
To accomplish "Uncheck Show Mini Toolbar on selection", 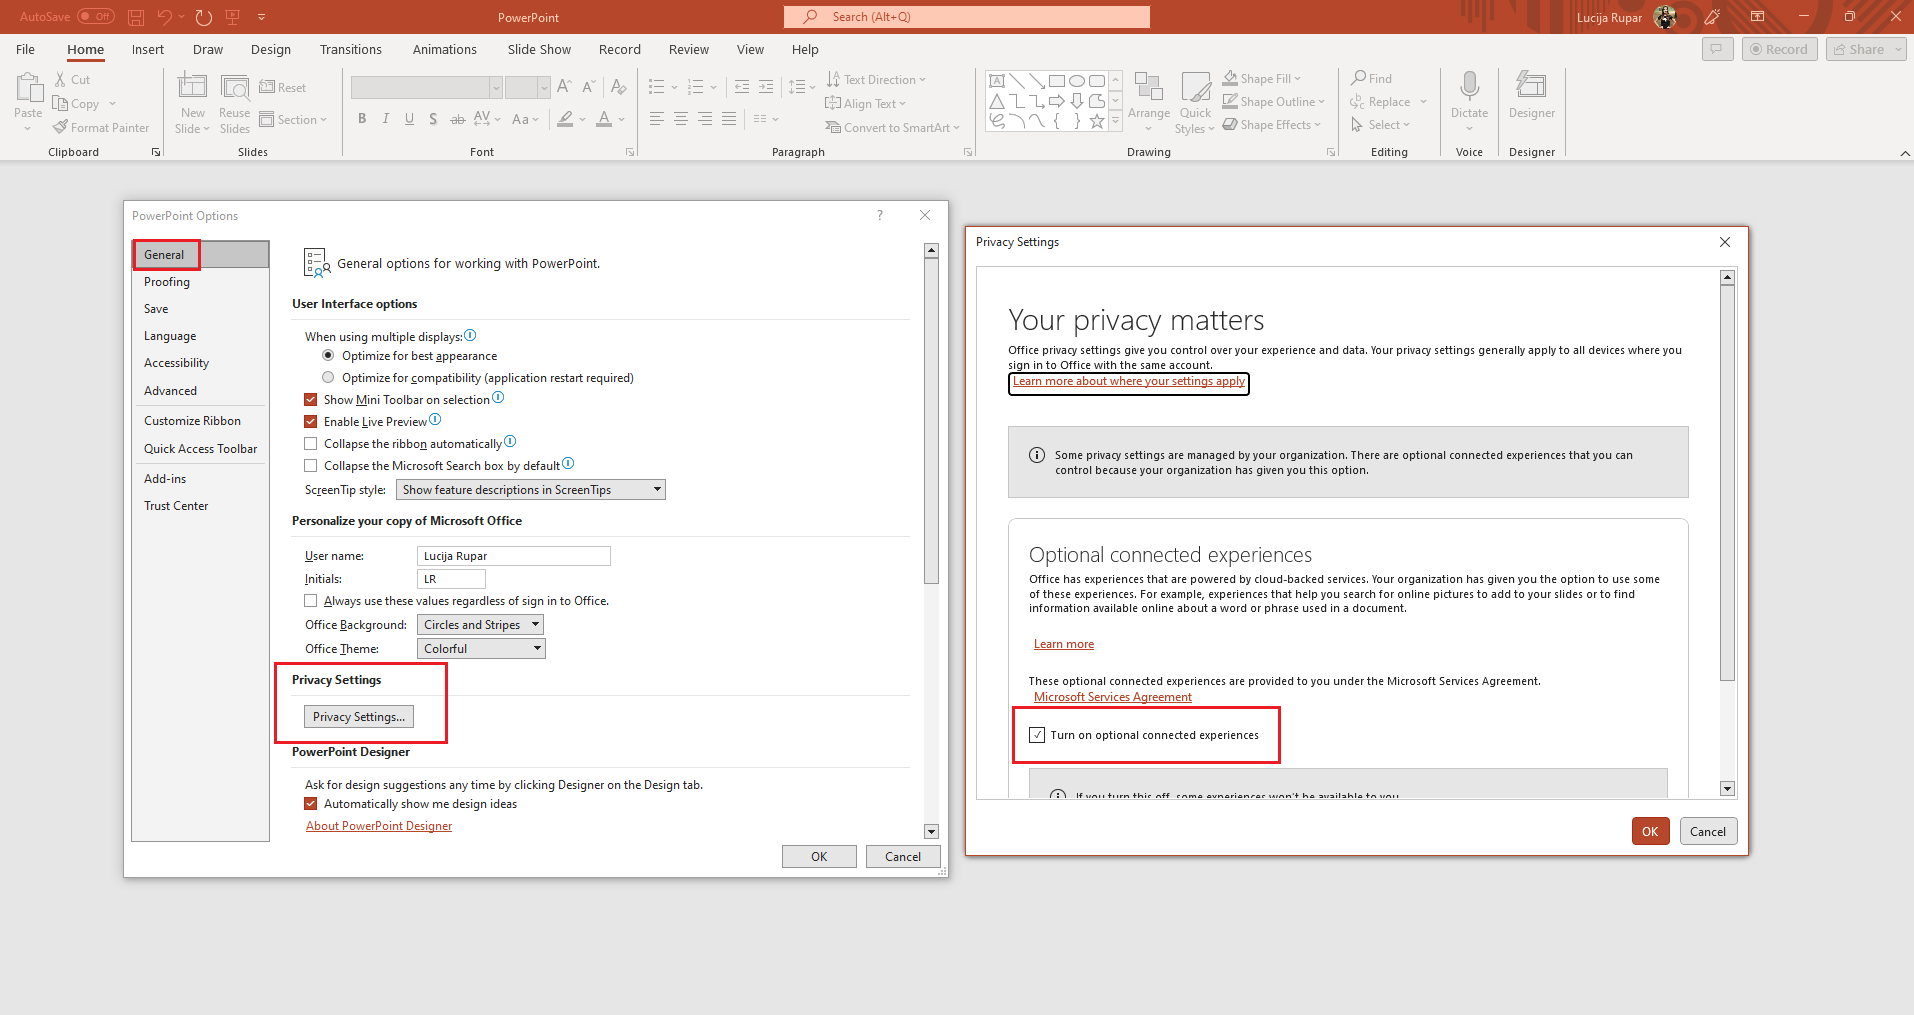I will (x=311, y=399).
